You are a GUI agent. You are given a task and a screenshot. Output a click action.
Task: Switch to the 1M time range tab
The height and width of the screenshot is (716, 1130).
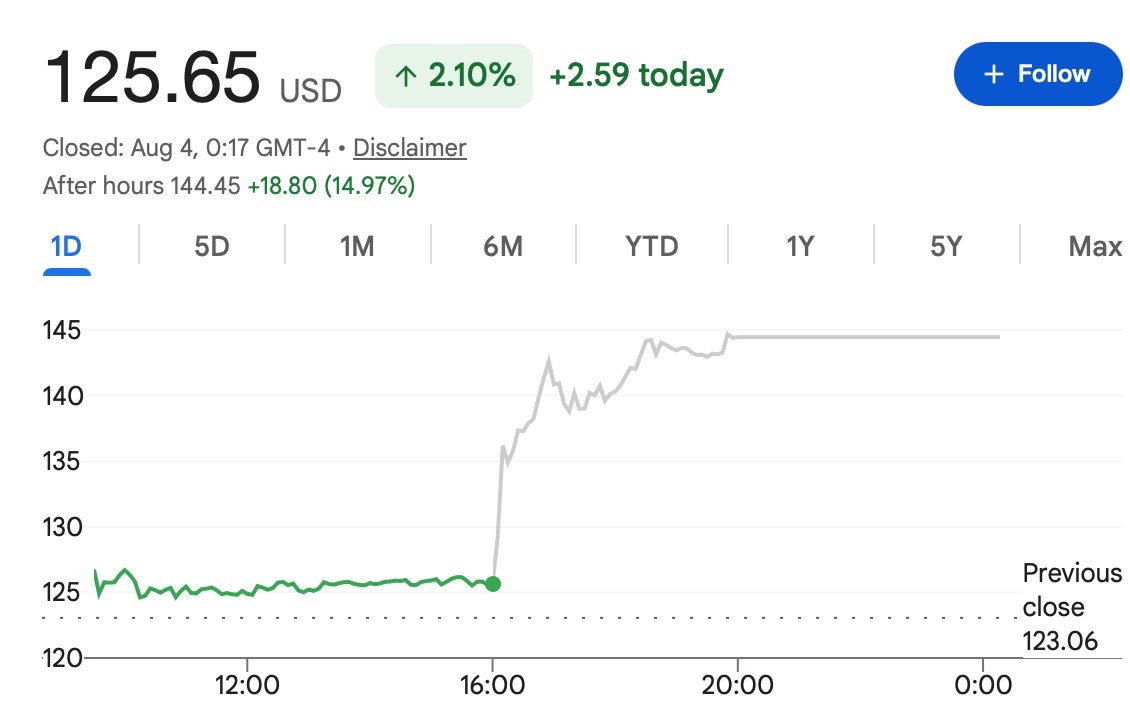pos(357,247)
